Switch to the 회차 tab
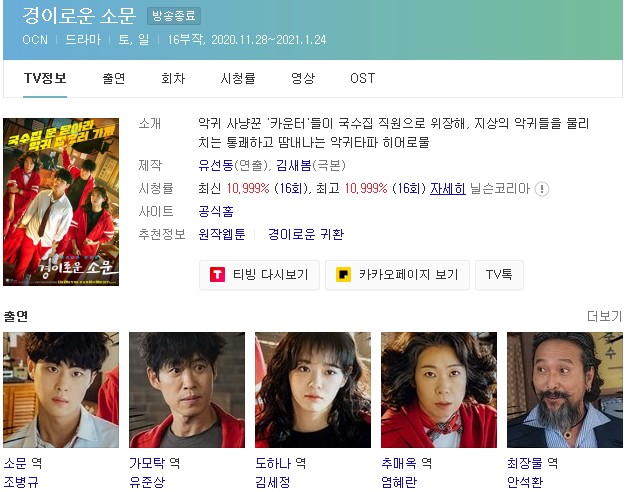627x492 pixels. point(173,78)
